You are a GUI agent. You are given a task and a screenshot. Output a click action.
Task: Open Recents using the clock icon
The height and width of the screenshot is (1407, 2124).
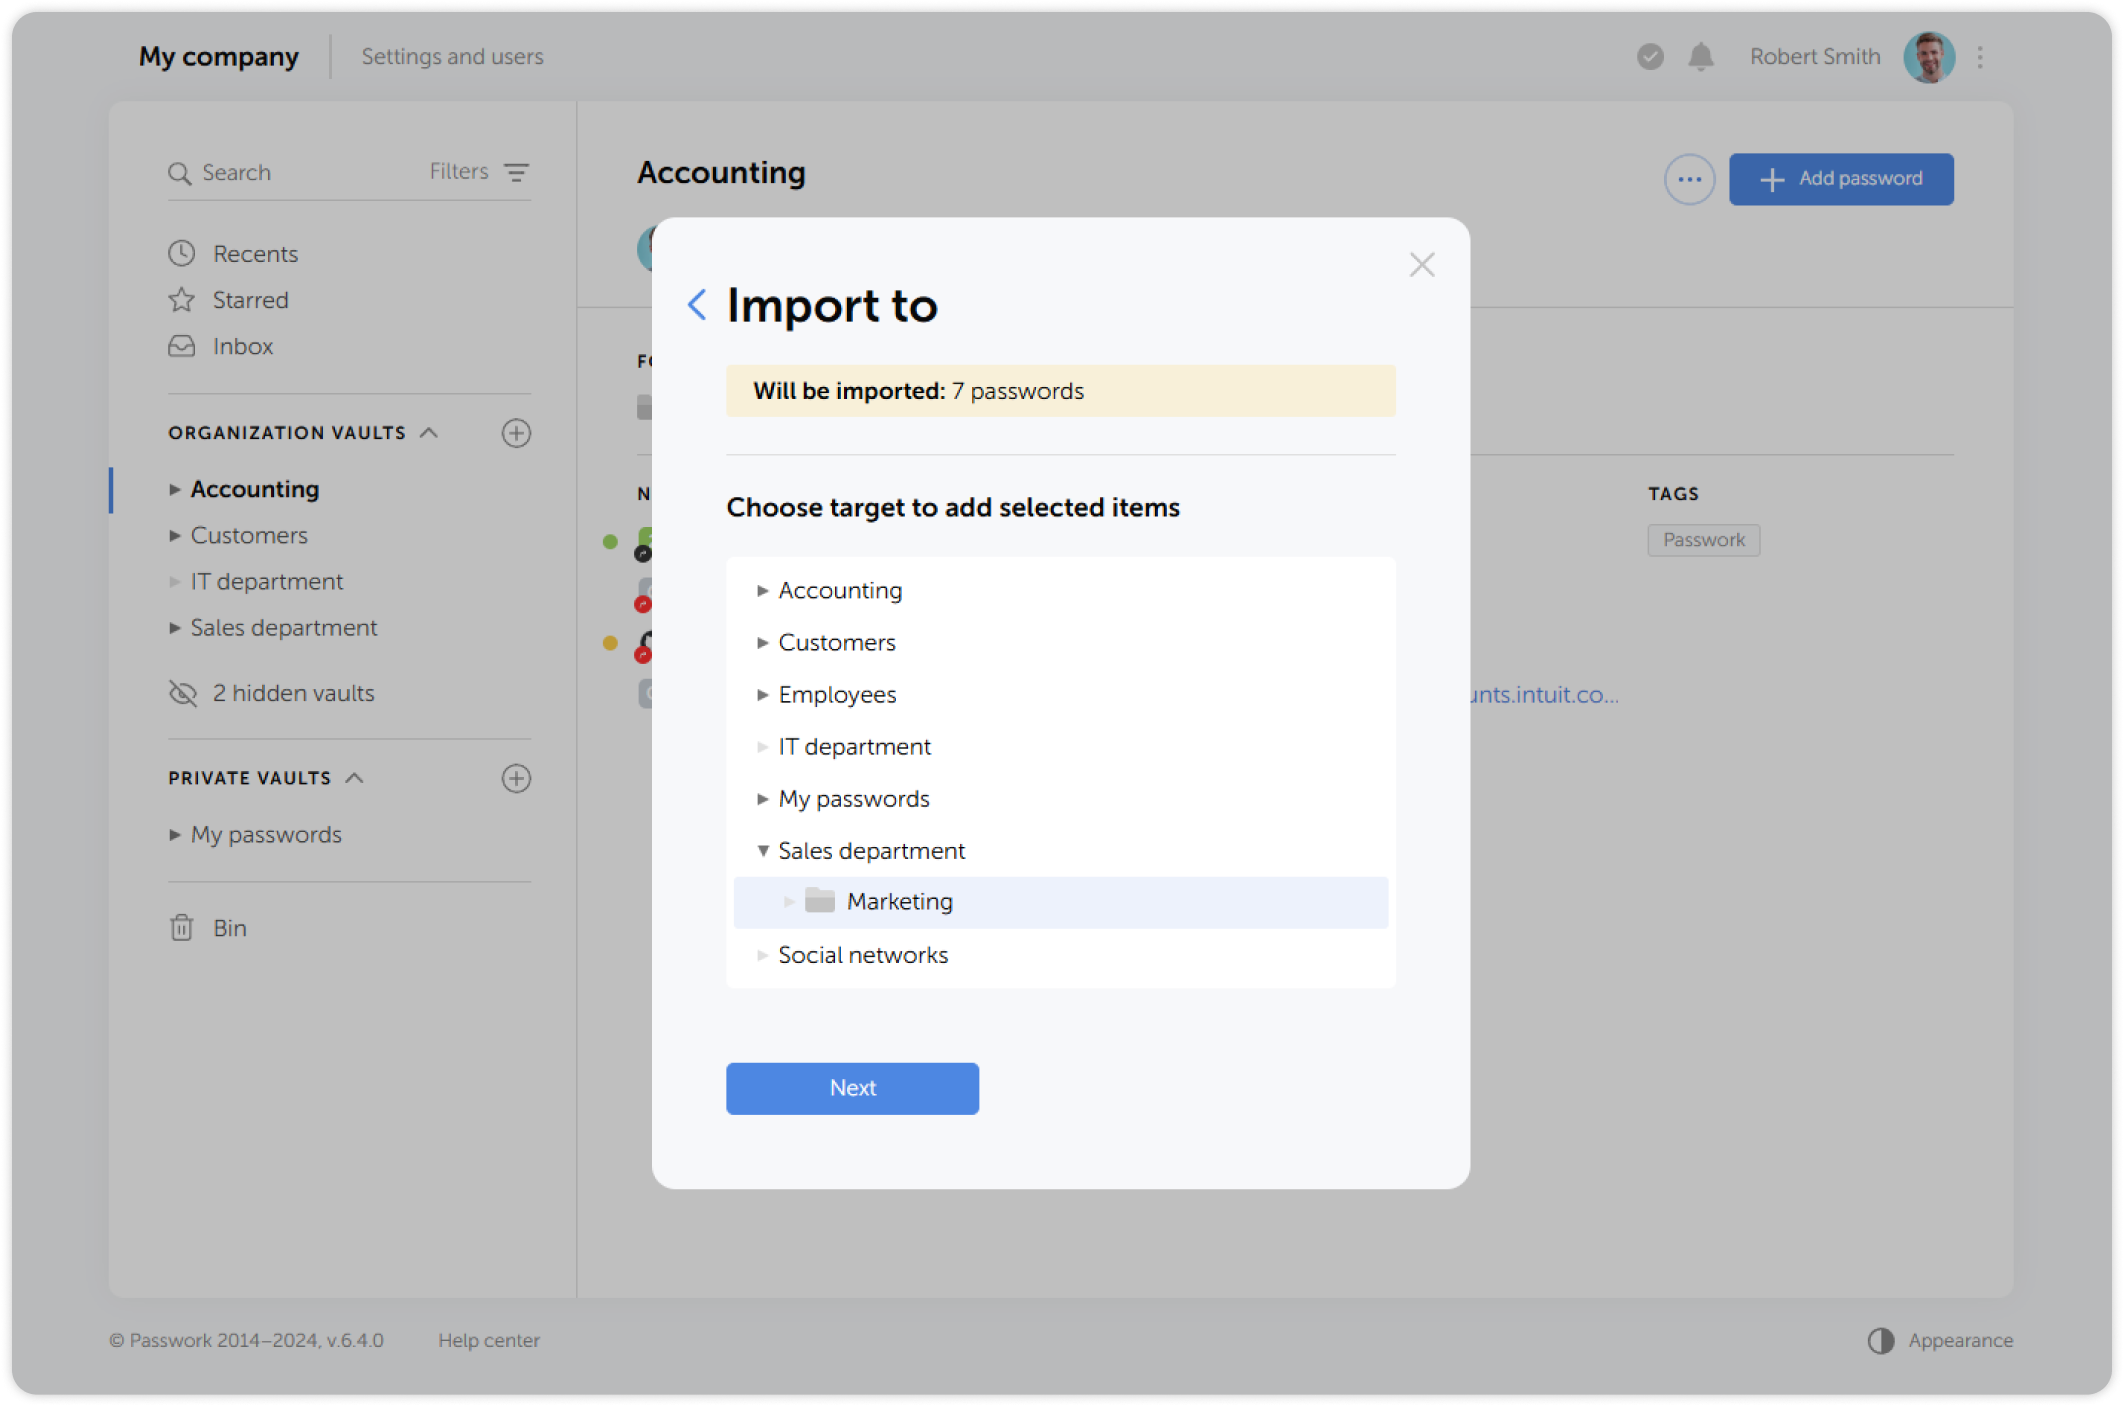click(181, 253)
